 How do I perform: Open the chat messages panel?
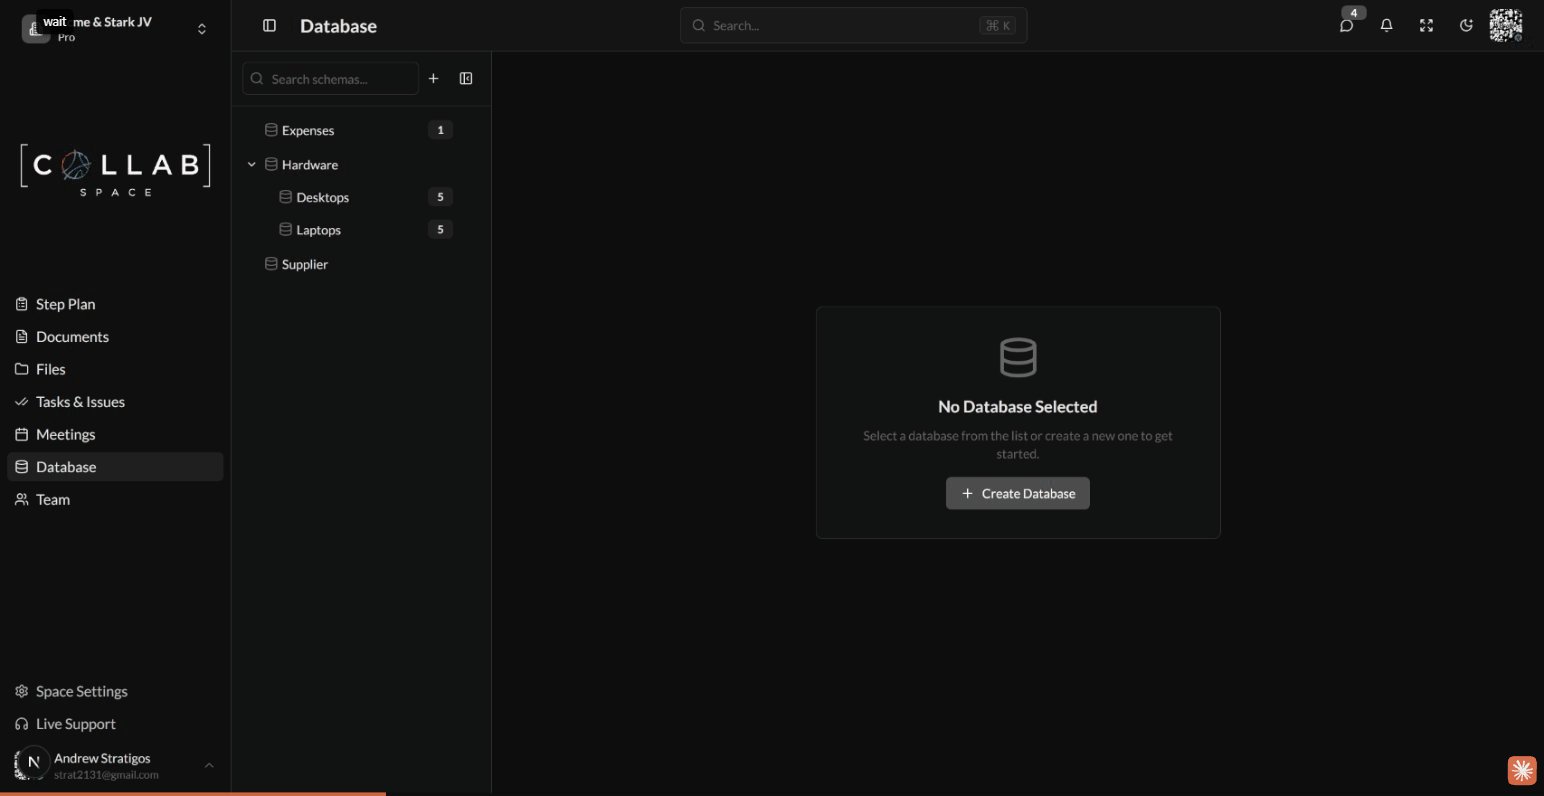pos(1346,25)
